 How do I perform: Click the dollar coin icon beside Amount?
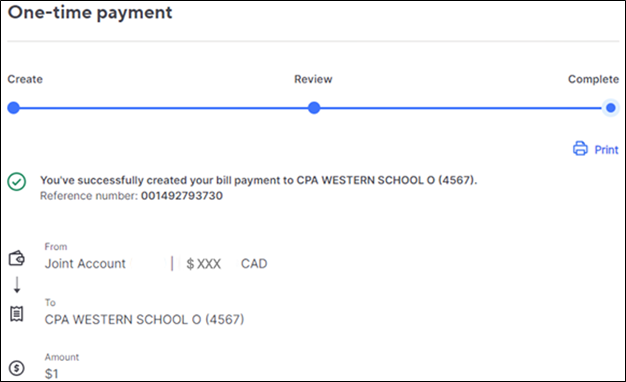[17, 368]
